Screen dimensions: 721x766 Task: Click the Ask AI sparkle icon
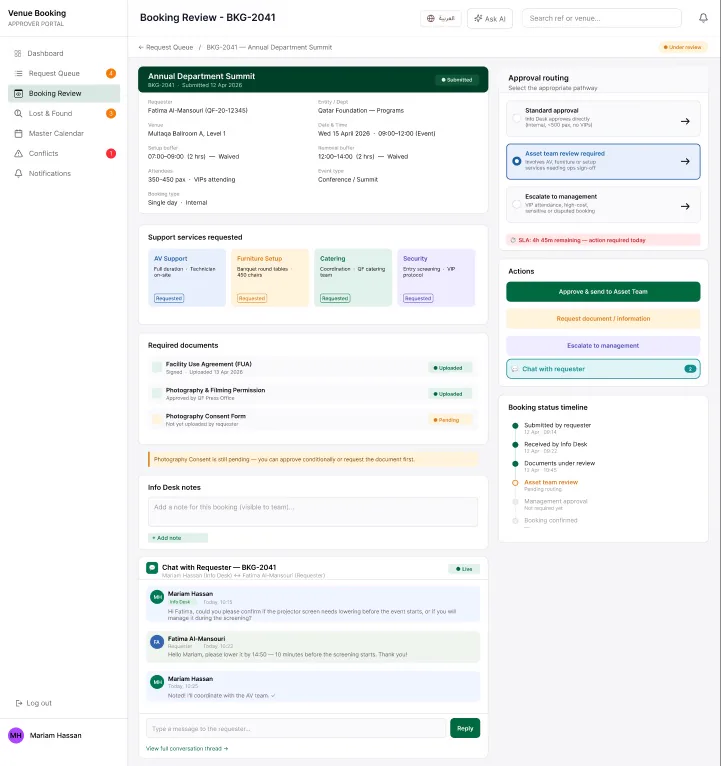click(x=478, y=19)
